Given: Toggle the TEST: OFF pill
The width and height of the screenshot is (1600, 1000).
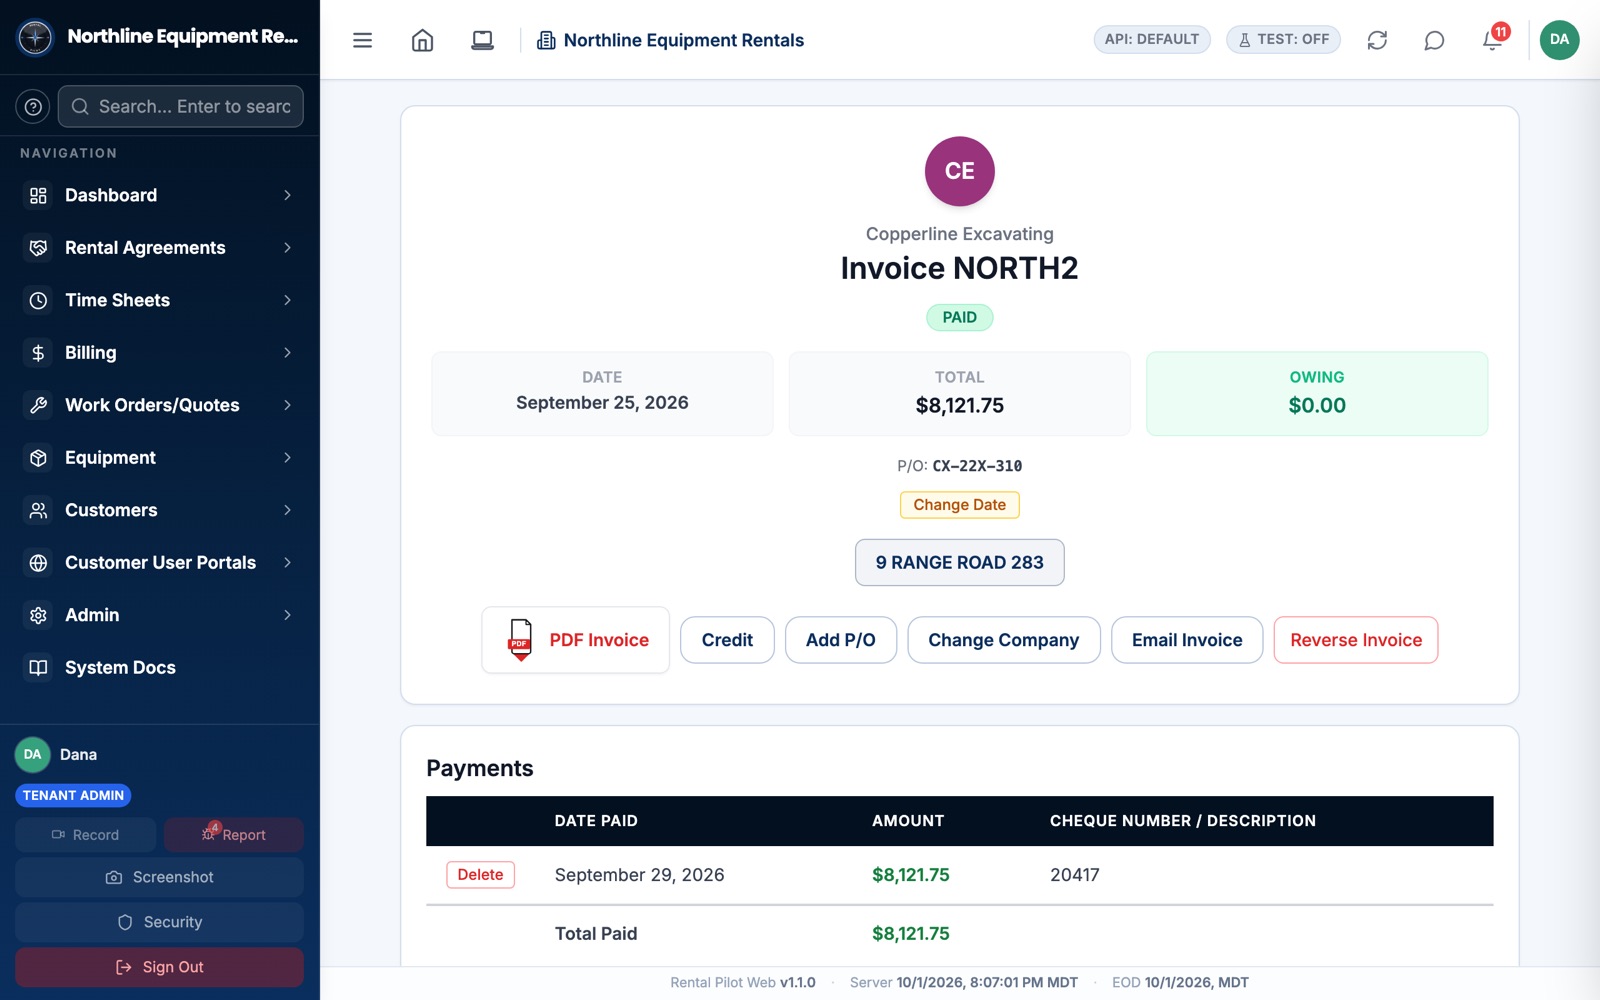Looking at the screenshot, I should pos(1283,39).
